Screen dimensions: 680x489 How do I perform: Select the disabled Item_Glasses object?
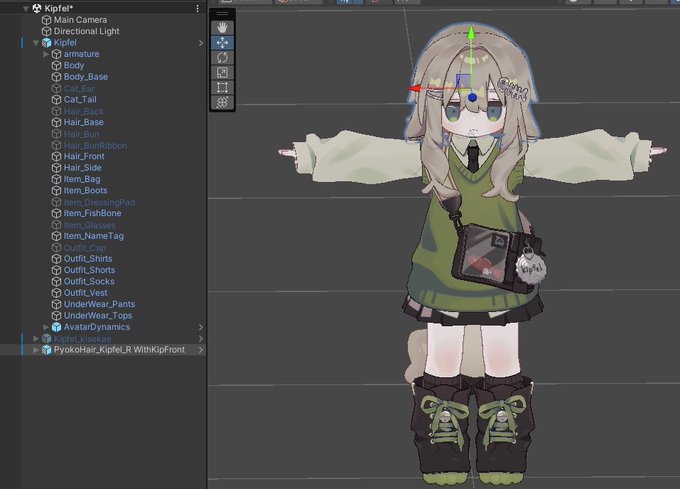point(90,225)
